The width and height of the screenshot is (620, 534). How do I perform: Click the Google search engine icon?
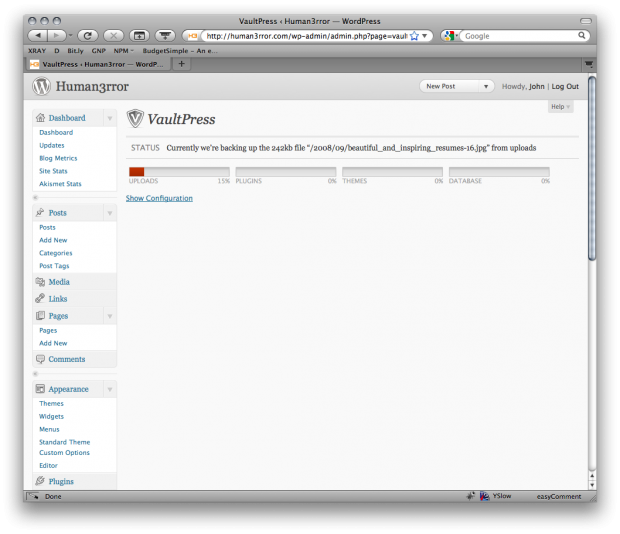click(x=449, y=36)
